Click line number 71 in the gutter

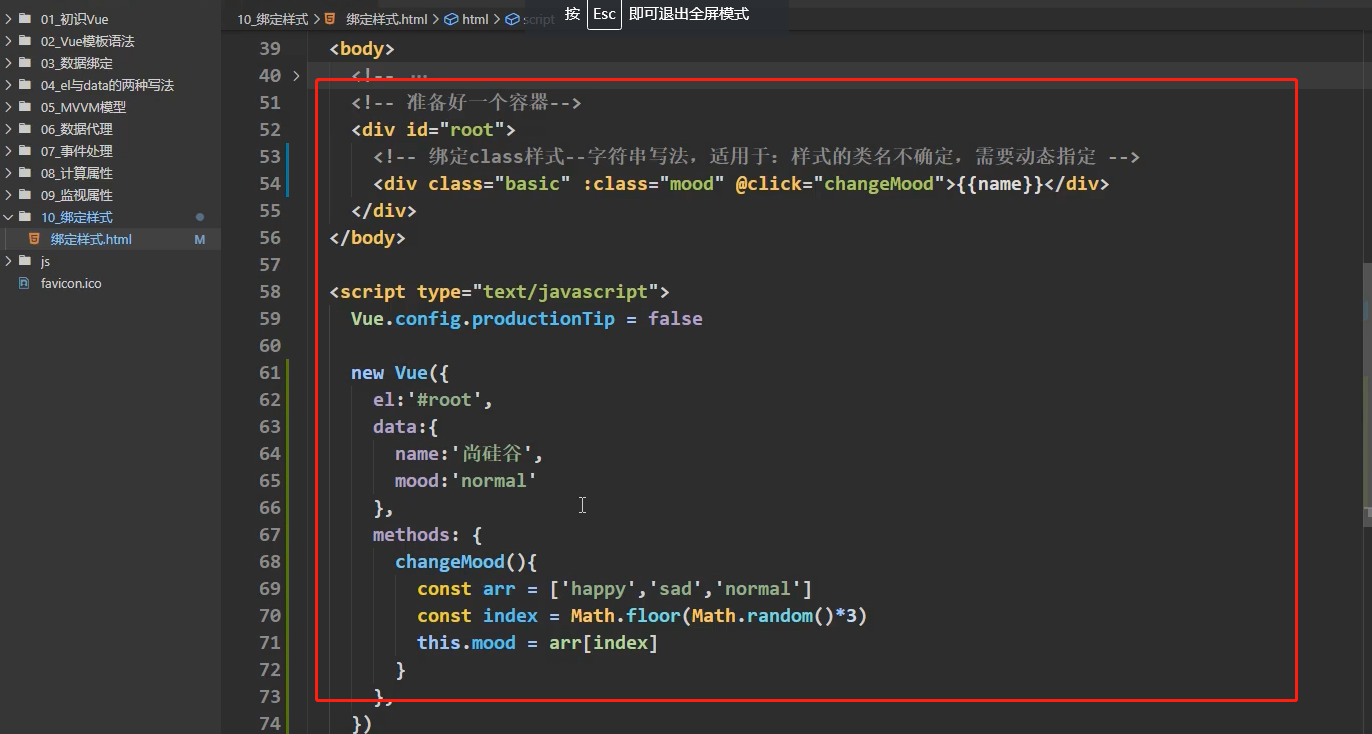[x=270, y=643]
